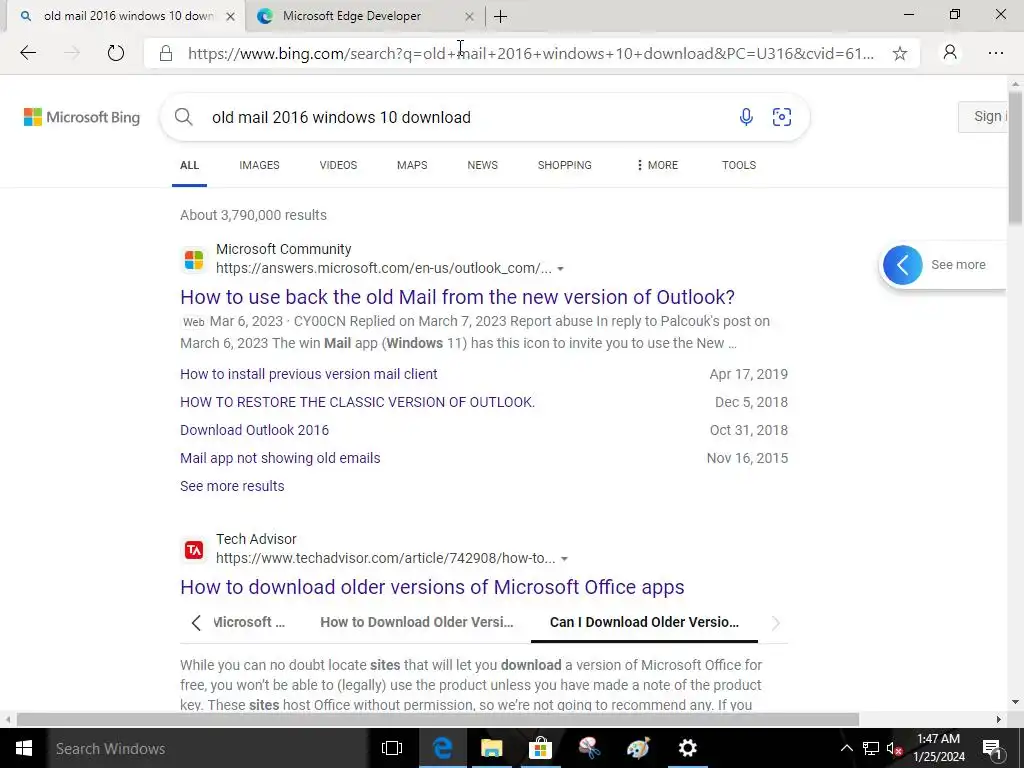This screenshot has height=768, width=1024.
Task: Click the browser address bar URL
Action: pyautogui.click(x=530, y=54)
